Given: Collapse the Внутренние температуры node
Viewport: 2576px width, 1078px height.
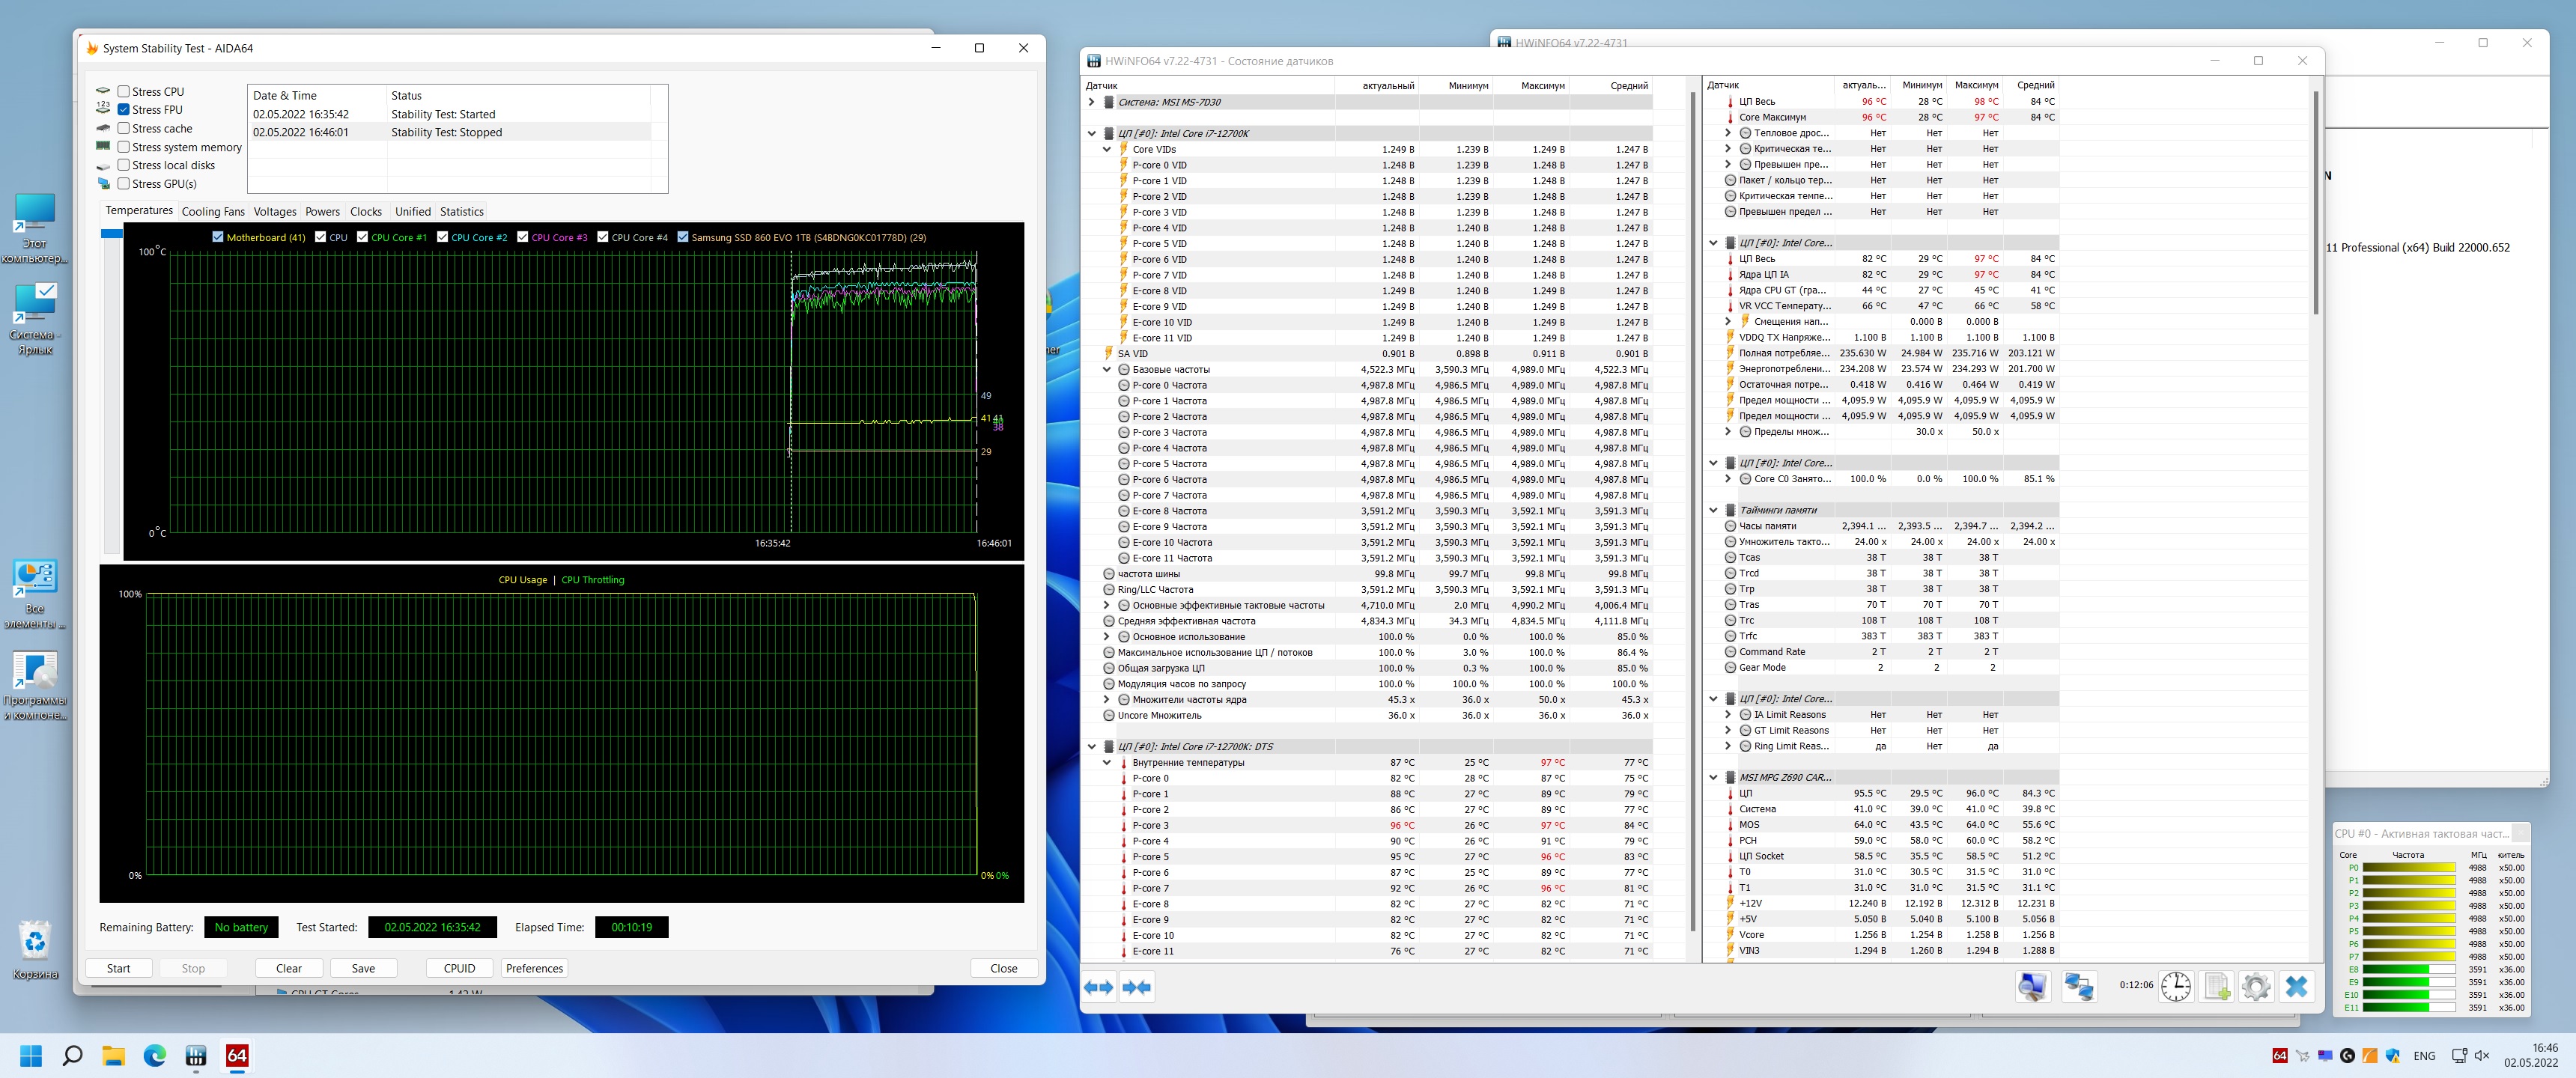Looking at the screenshot, I should 1107,763.
